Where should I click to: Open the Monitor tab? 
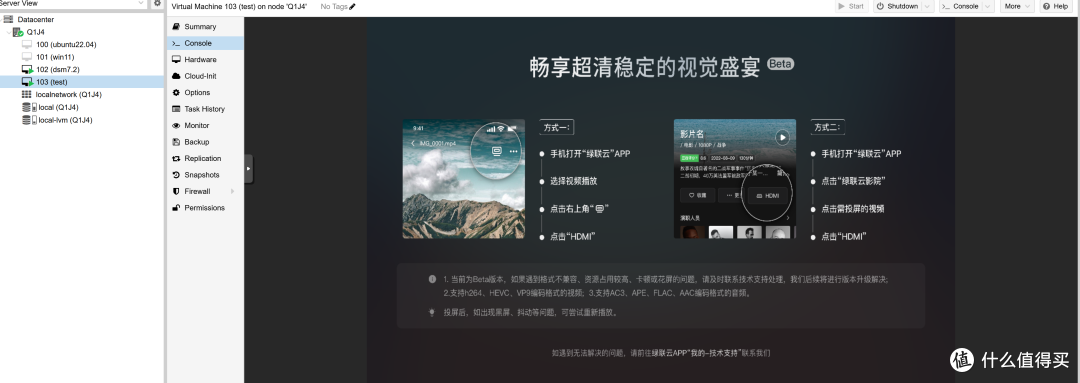(205, 125)
